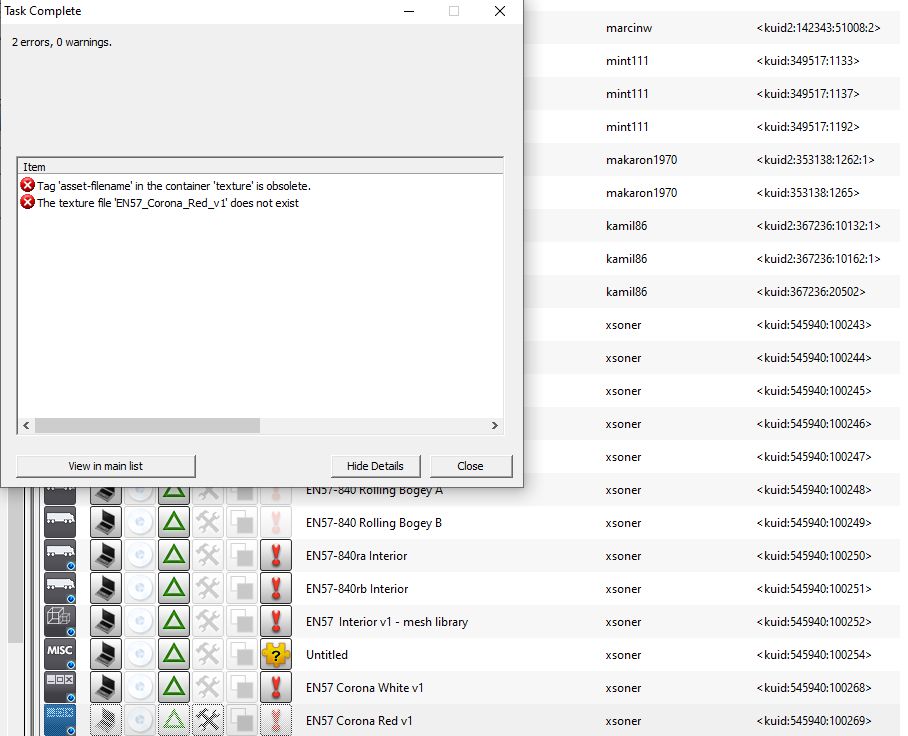Click the MISC type icon for the Untitled asset
Viewport: 908px width, 736px height.
(x=60, y=655)
